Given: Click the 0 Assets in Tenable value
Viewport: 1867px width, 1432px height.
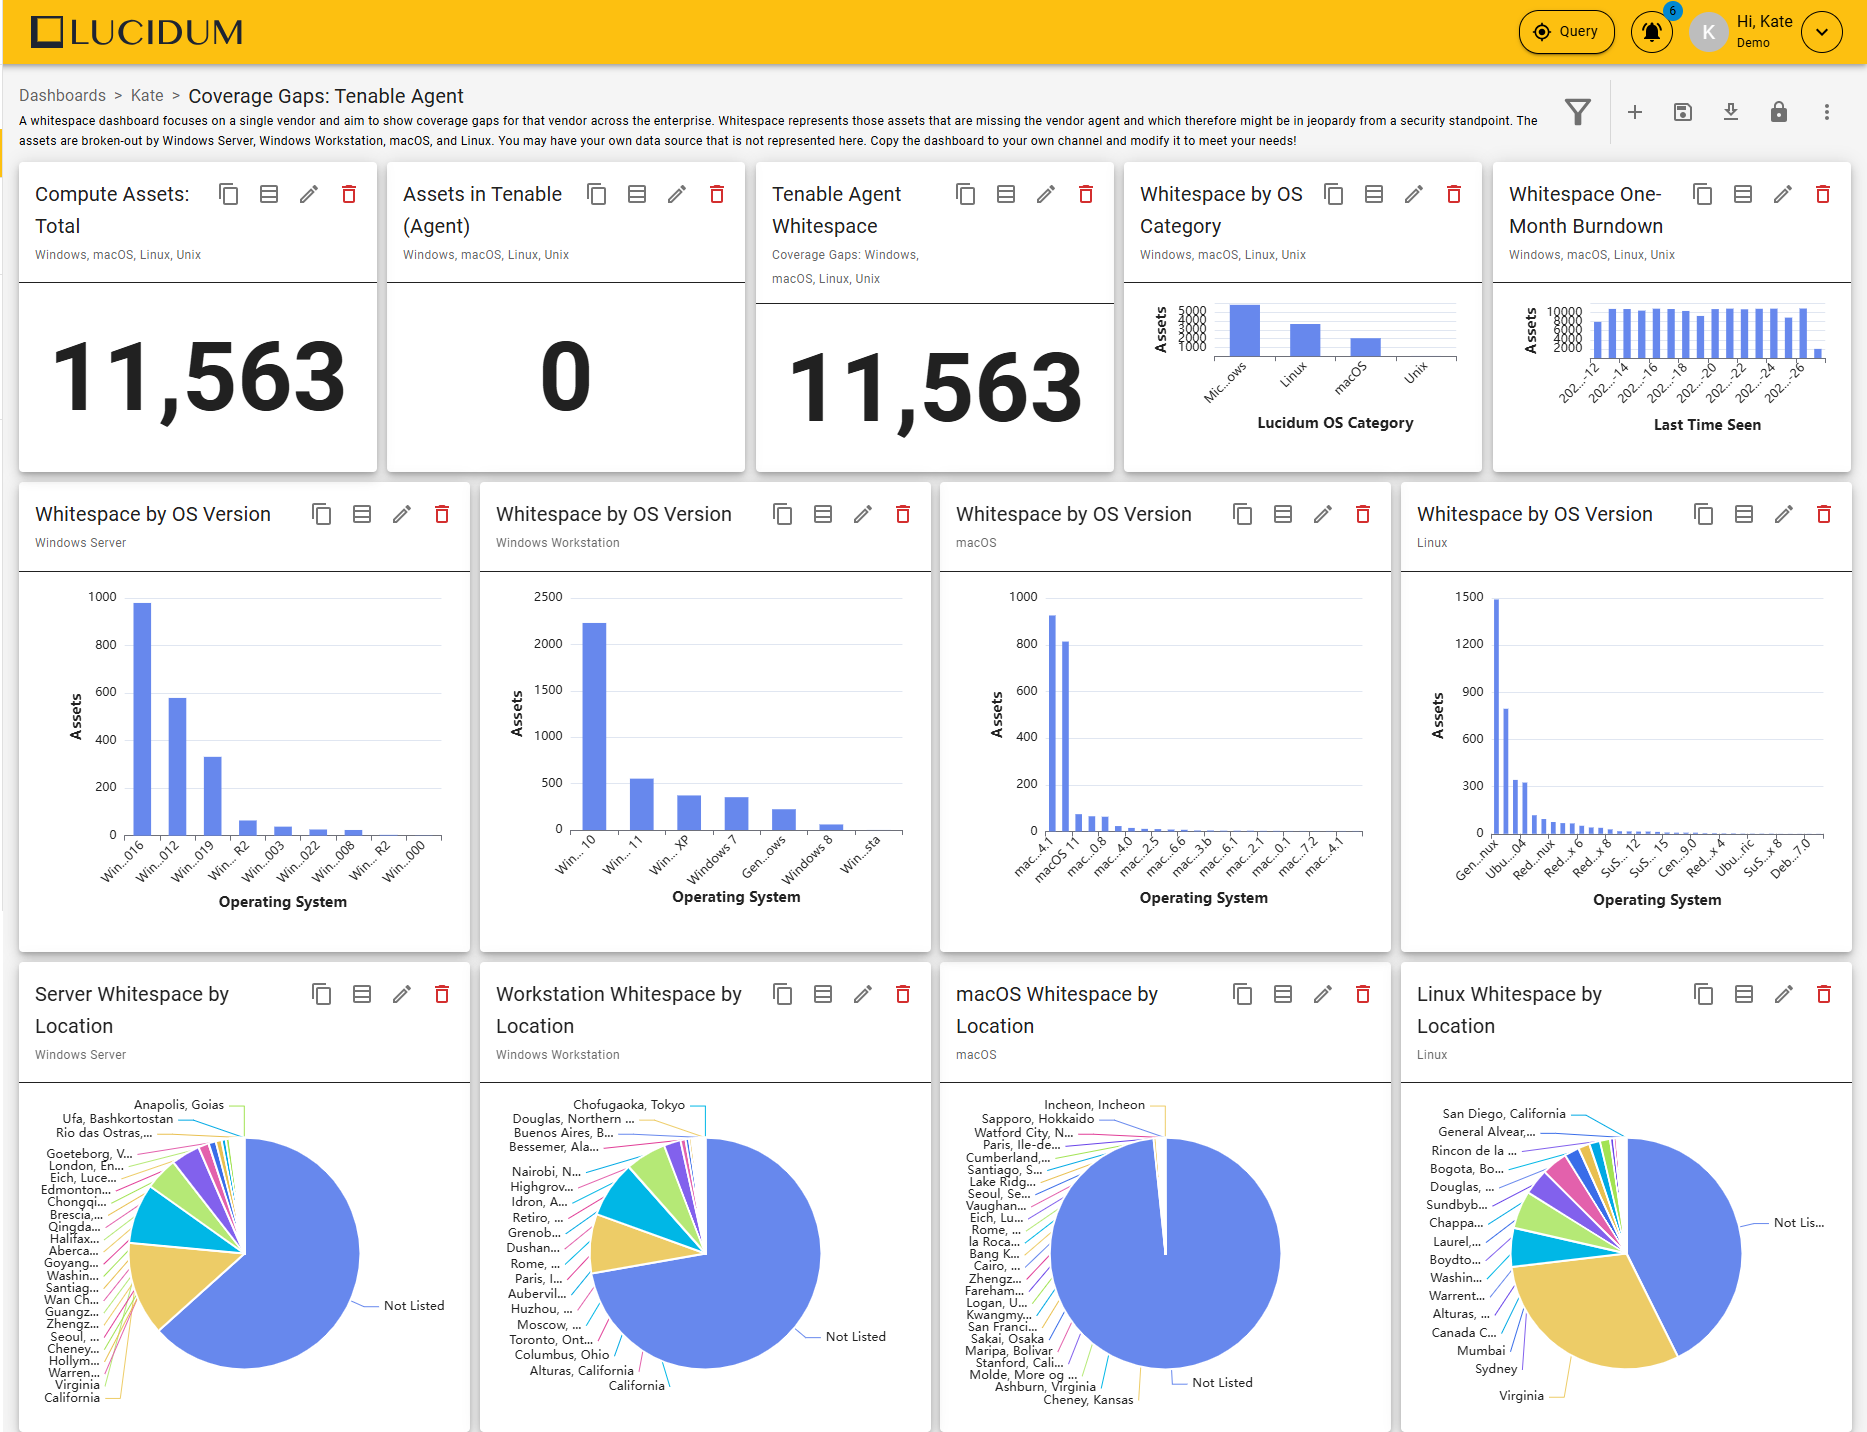Looking at the screenshot, I should click(x=566, y=376).
